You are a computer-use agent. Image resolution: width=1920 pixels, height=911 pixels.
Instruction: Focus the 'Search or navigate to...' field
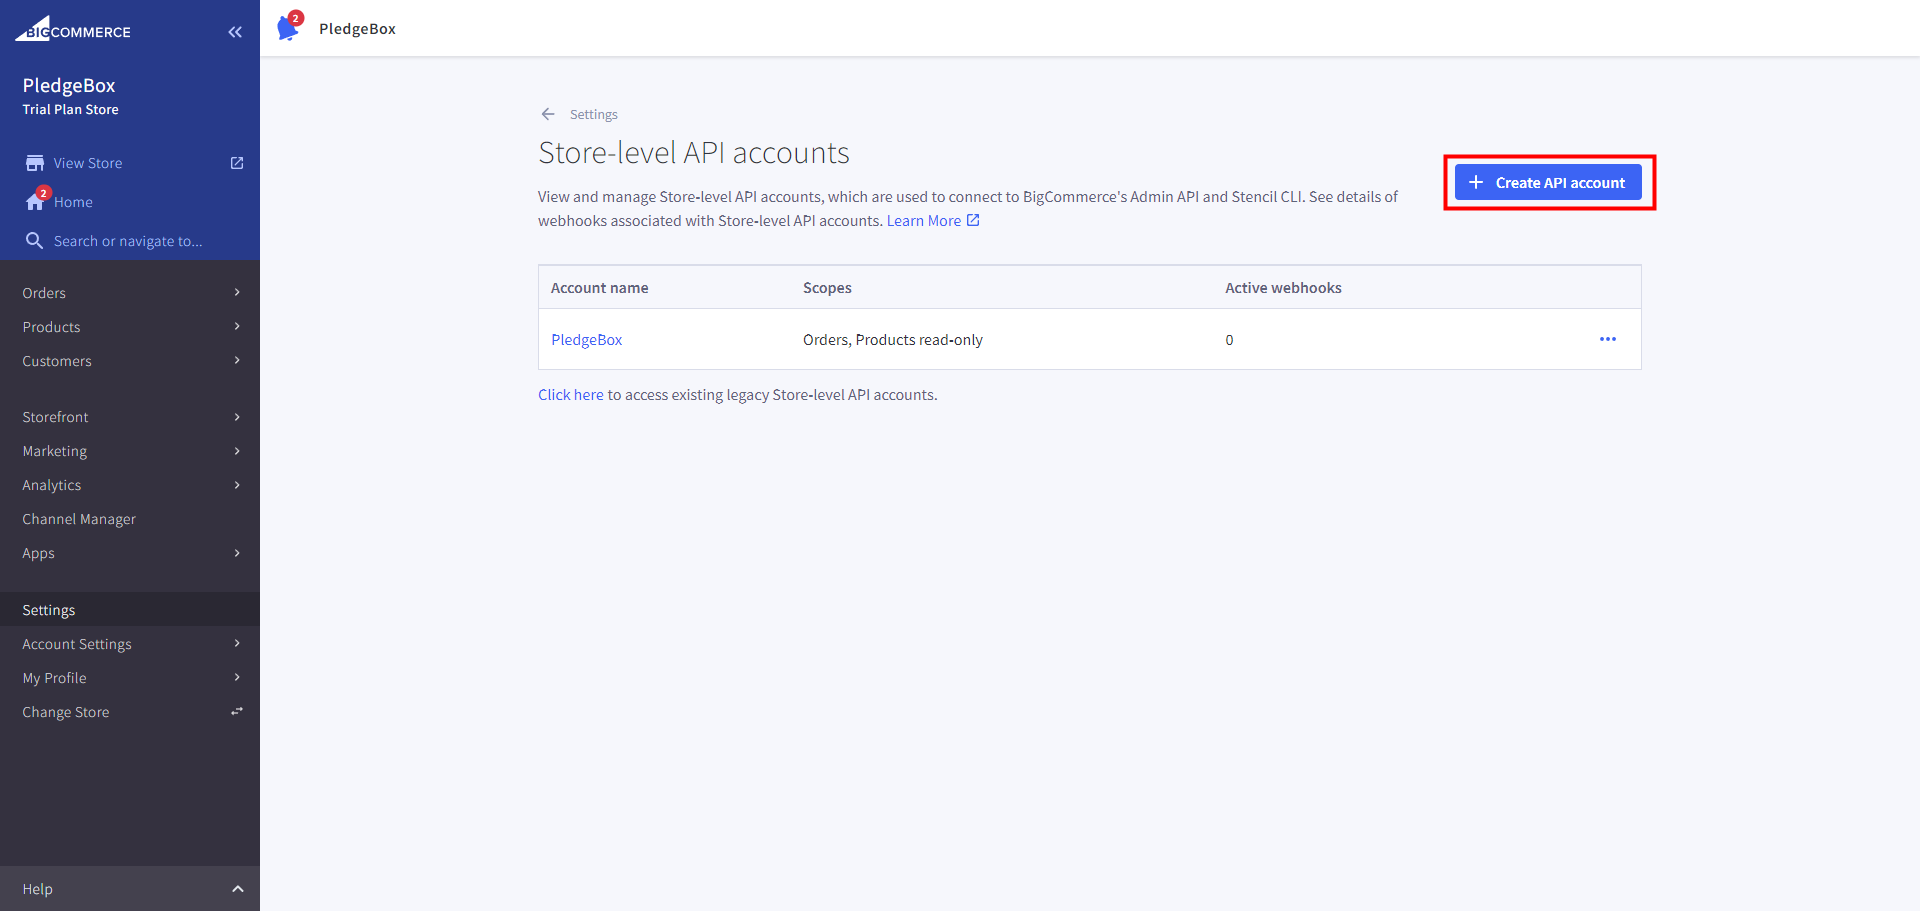[x=128, y=241]
